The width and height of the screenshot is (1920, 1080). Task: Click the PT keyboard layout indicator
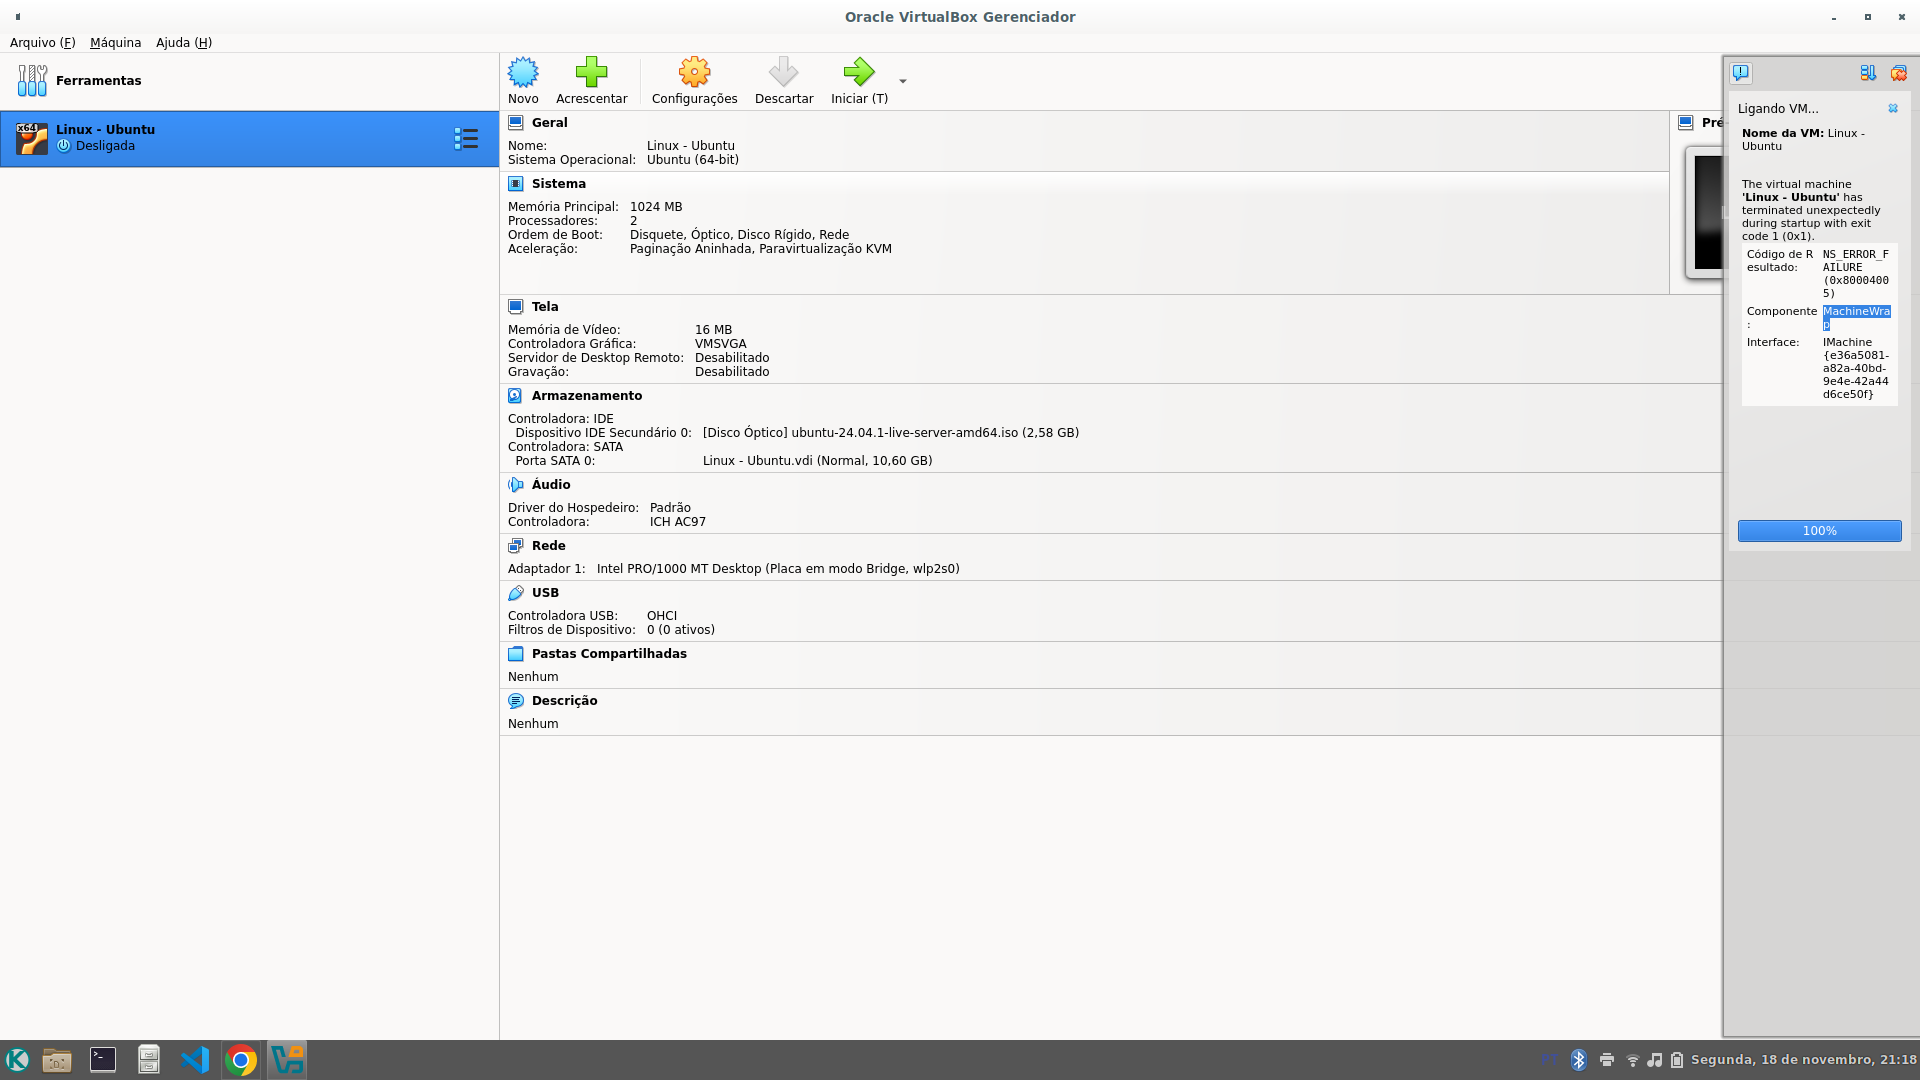[x=1549, y=1059]
